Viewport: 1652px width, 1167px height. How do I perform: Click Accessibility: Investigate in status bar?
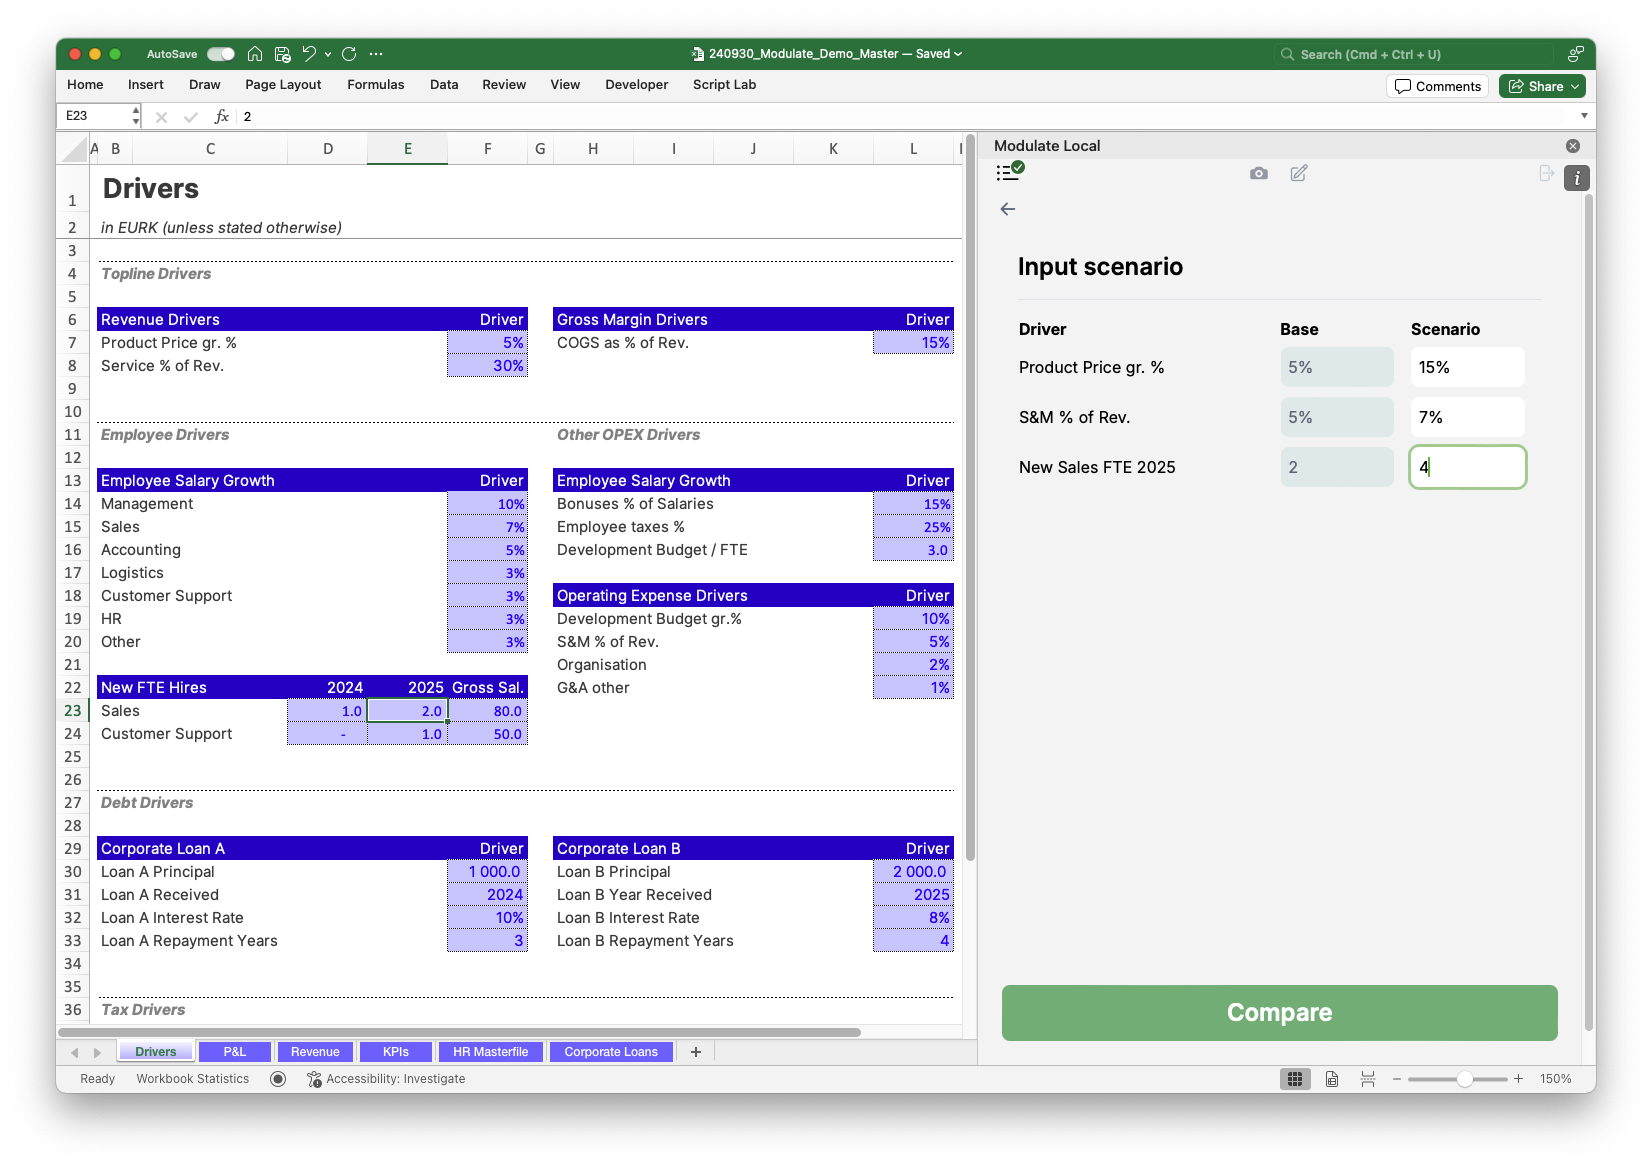pos(386,1079)
